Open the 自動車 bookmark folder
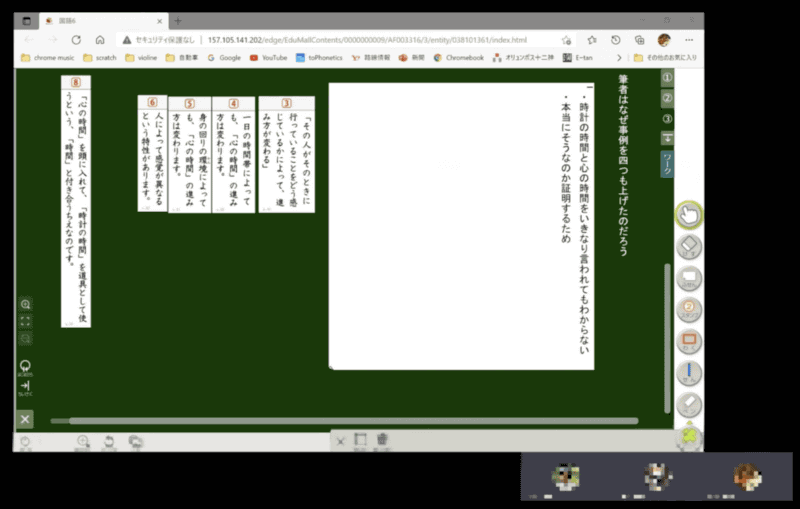The height and width of the screenshot is (509, 800). click(182, 58)
